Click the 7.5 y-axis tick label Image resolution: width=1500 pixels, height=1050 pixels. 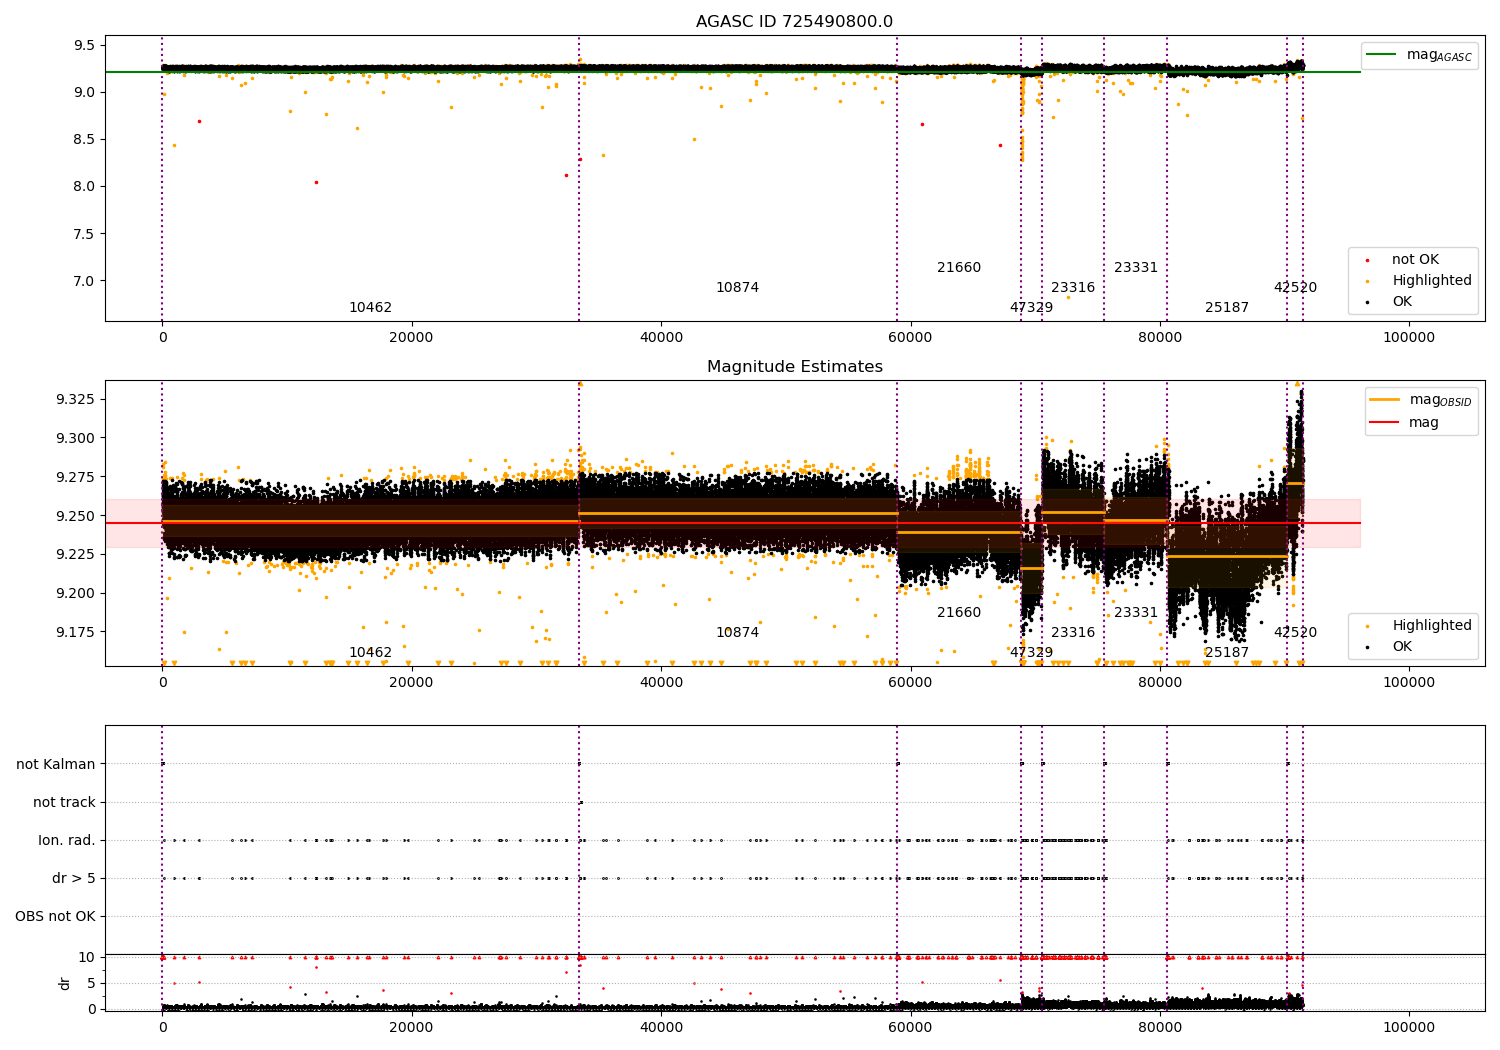84,234
